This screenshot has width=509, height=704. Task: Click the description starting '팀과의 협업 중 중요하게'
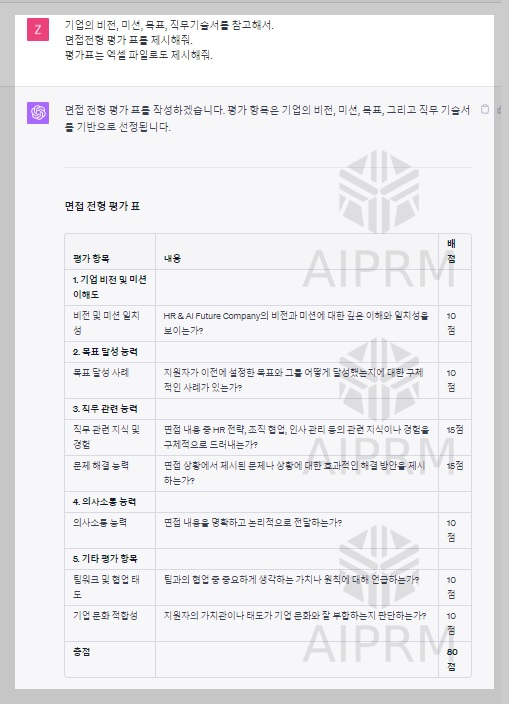(x=291, y=580)
